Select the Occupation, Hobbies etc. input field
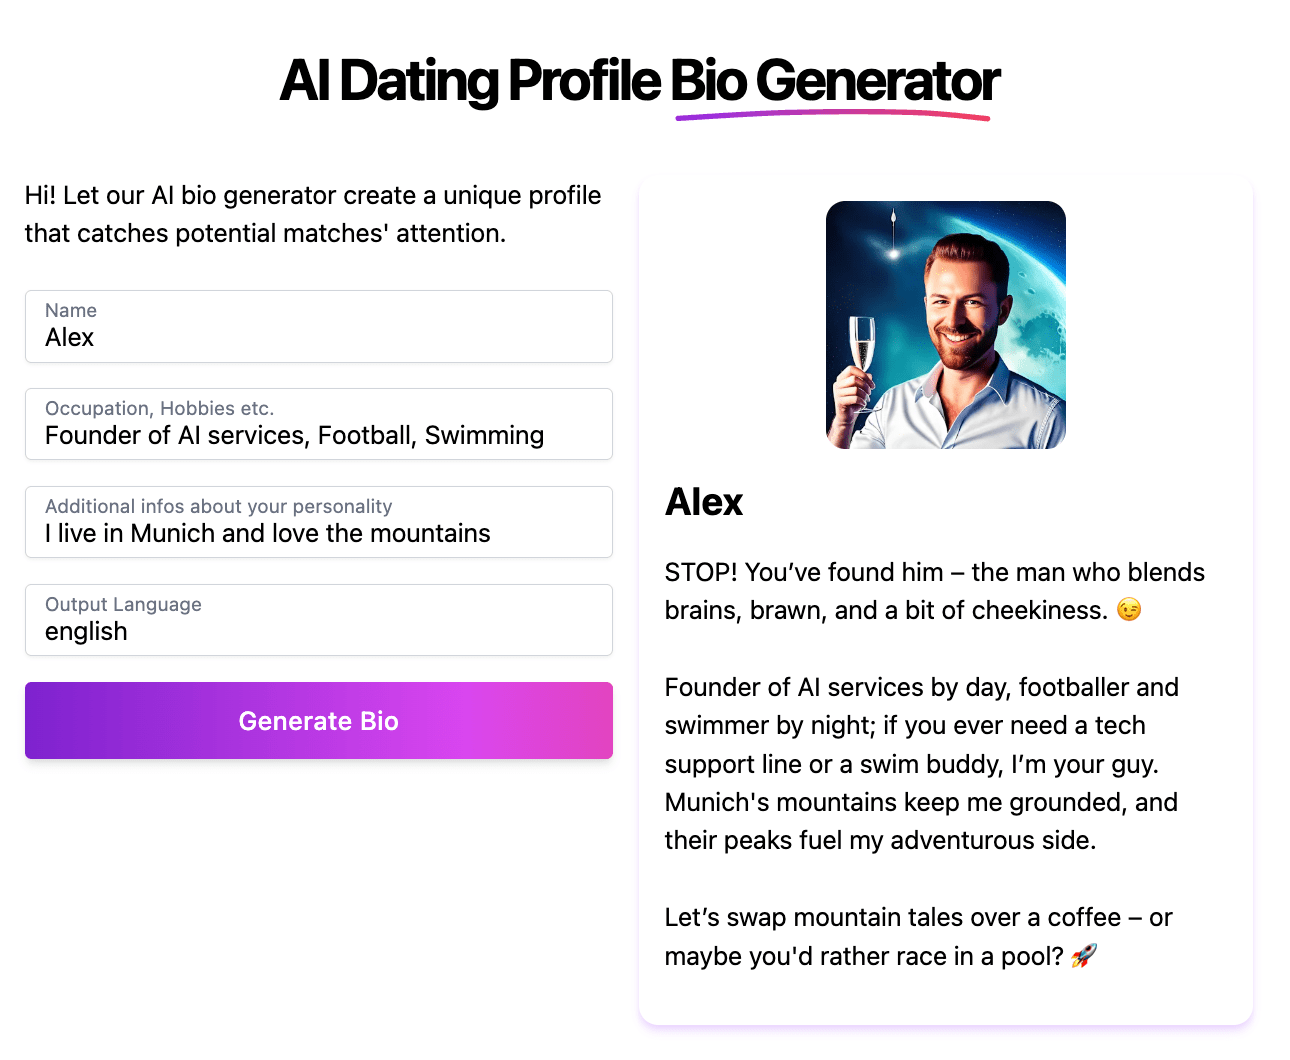 (318, 435)
